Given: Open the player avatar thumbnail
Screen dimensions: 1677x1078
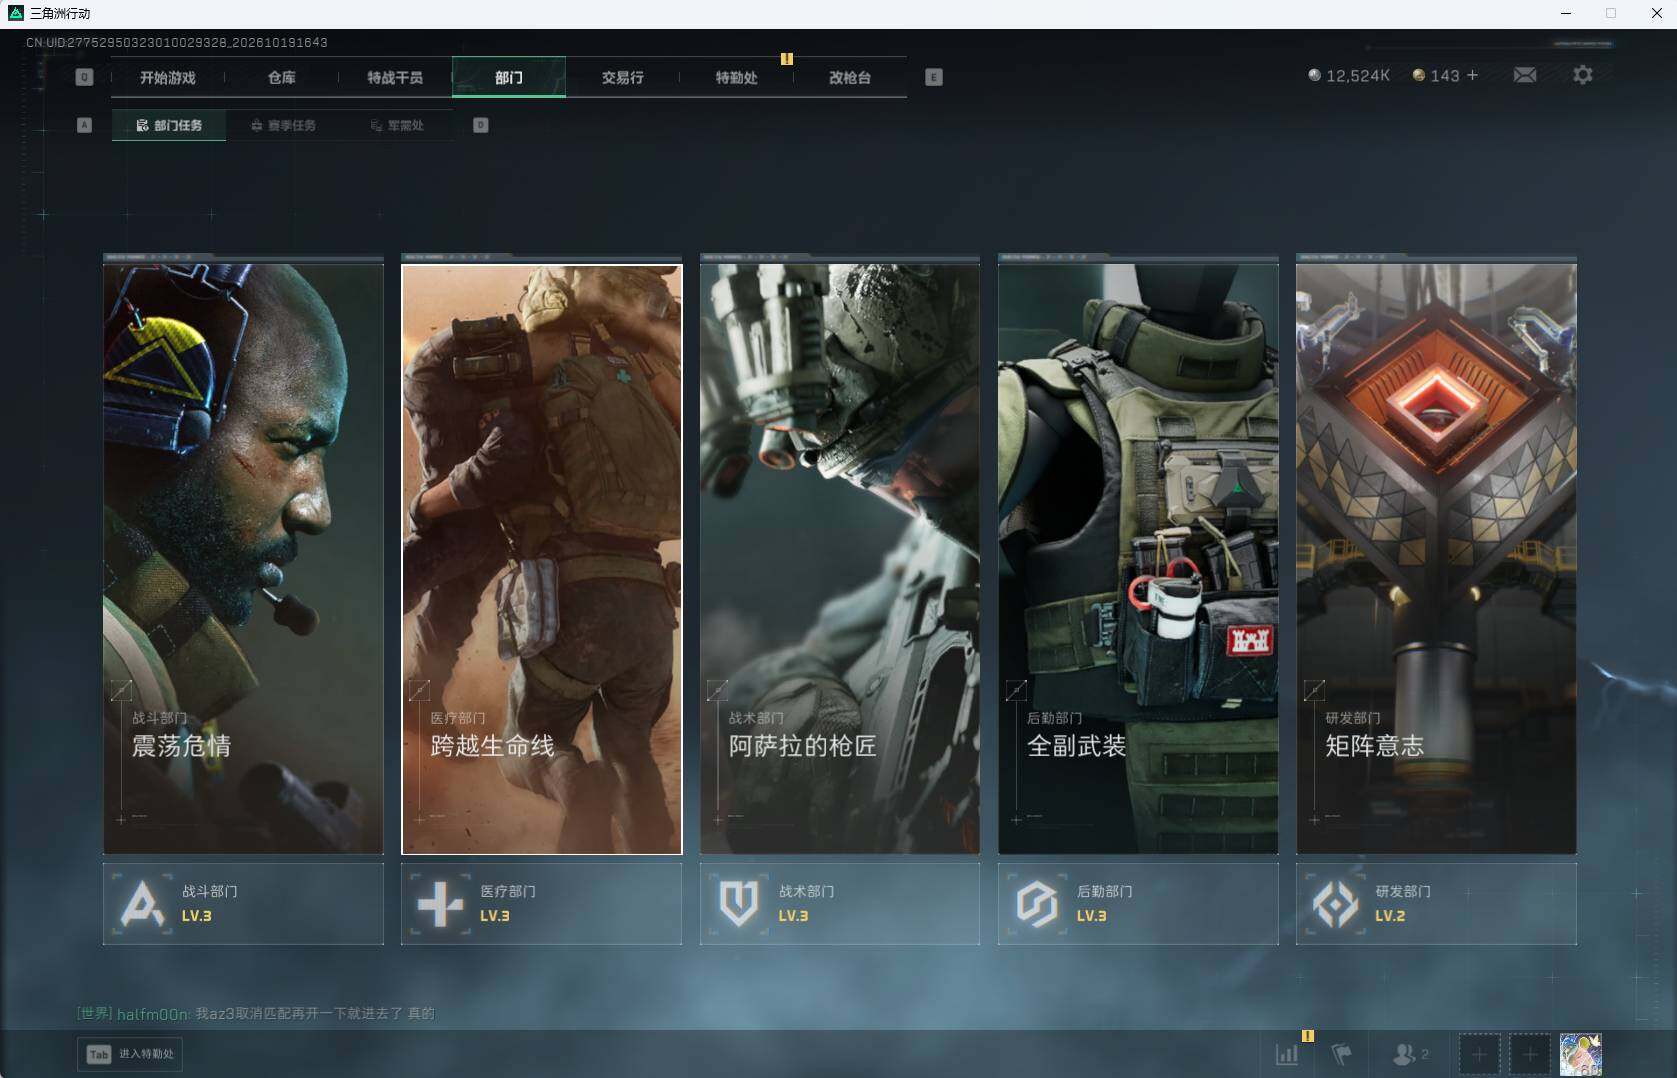Looking at the screenshot, I should coord(1581,1054).
